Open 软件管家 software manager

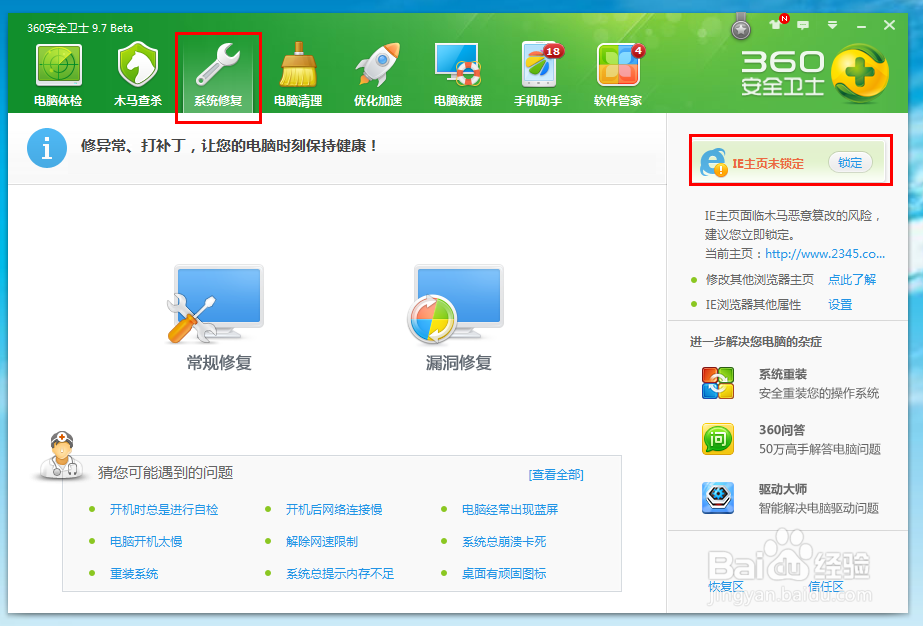tap(618, 75)
